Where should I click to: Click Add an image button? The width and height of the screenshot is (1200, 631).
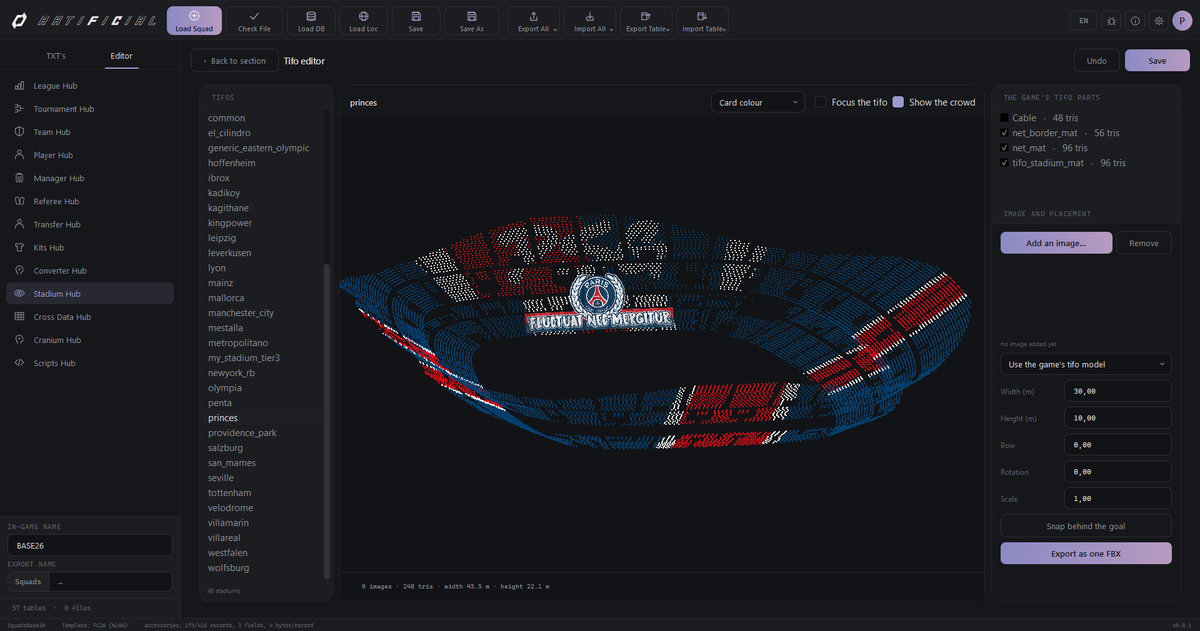1056,243
